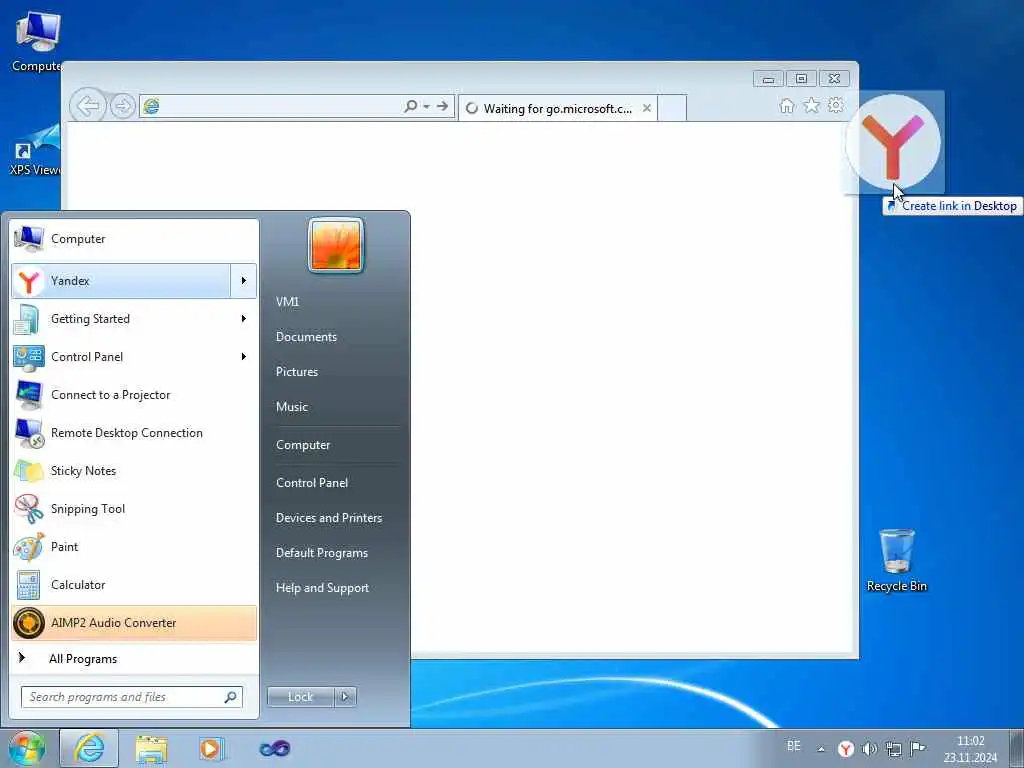Image resolution: width=1024 pixels, height=768 pixels.
Task: Open Computer from Start menu programs list
Action: (134, 239)
